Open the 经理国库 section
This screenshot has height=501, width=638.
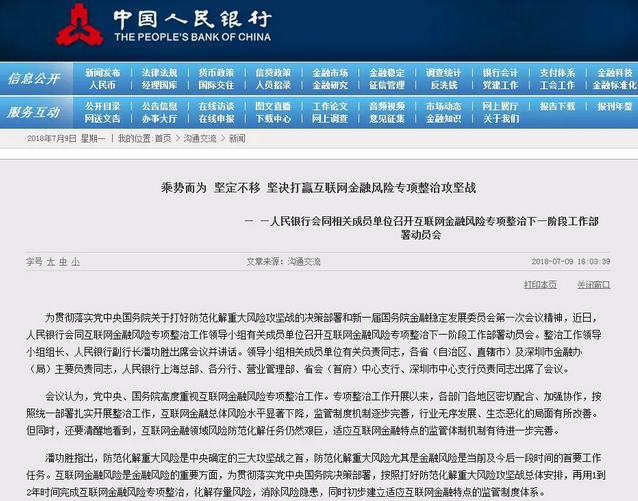160,85
